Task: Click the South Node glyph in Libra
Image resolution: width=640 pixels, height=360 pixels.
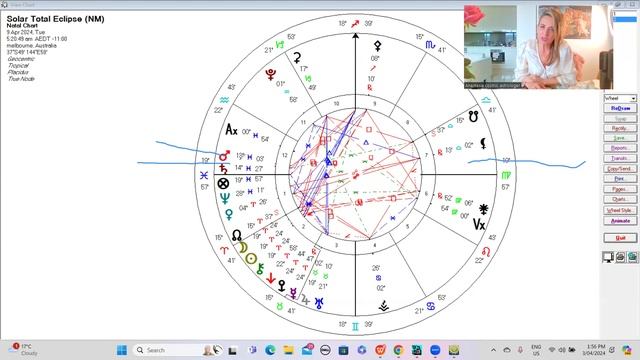Action: coord(473,117)
